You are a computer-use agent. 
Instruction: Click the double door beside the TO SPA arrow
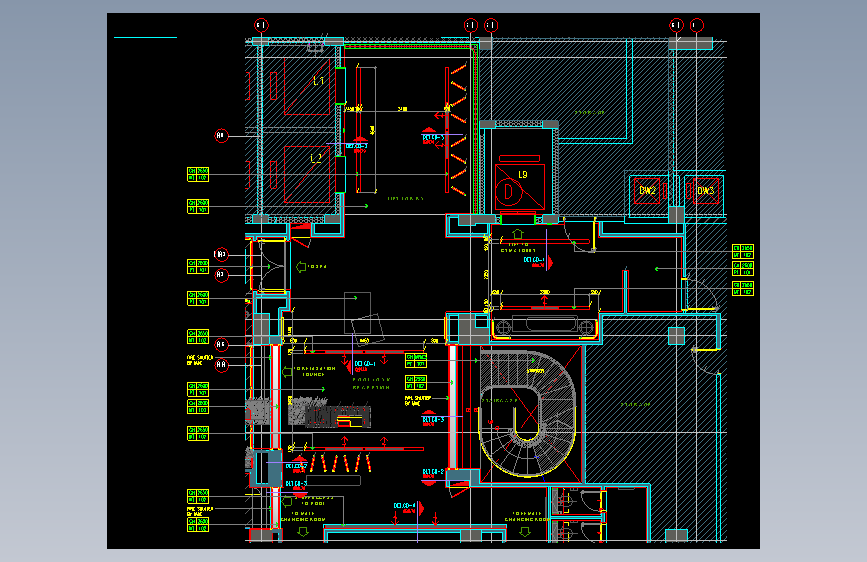[271, 266]
